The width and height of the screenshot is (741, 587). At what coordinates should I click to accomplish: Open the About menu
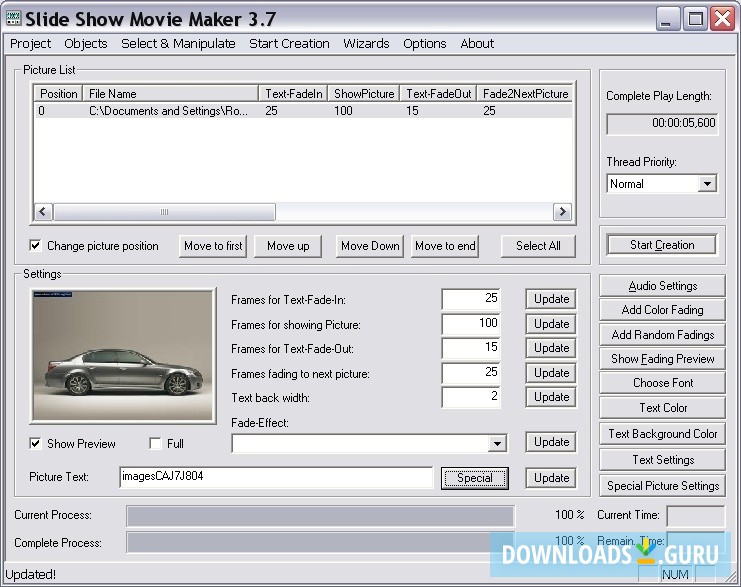coord(477,43)
